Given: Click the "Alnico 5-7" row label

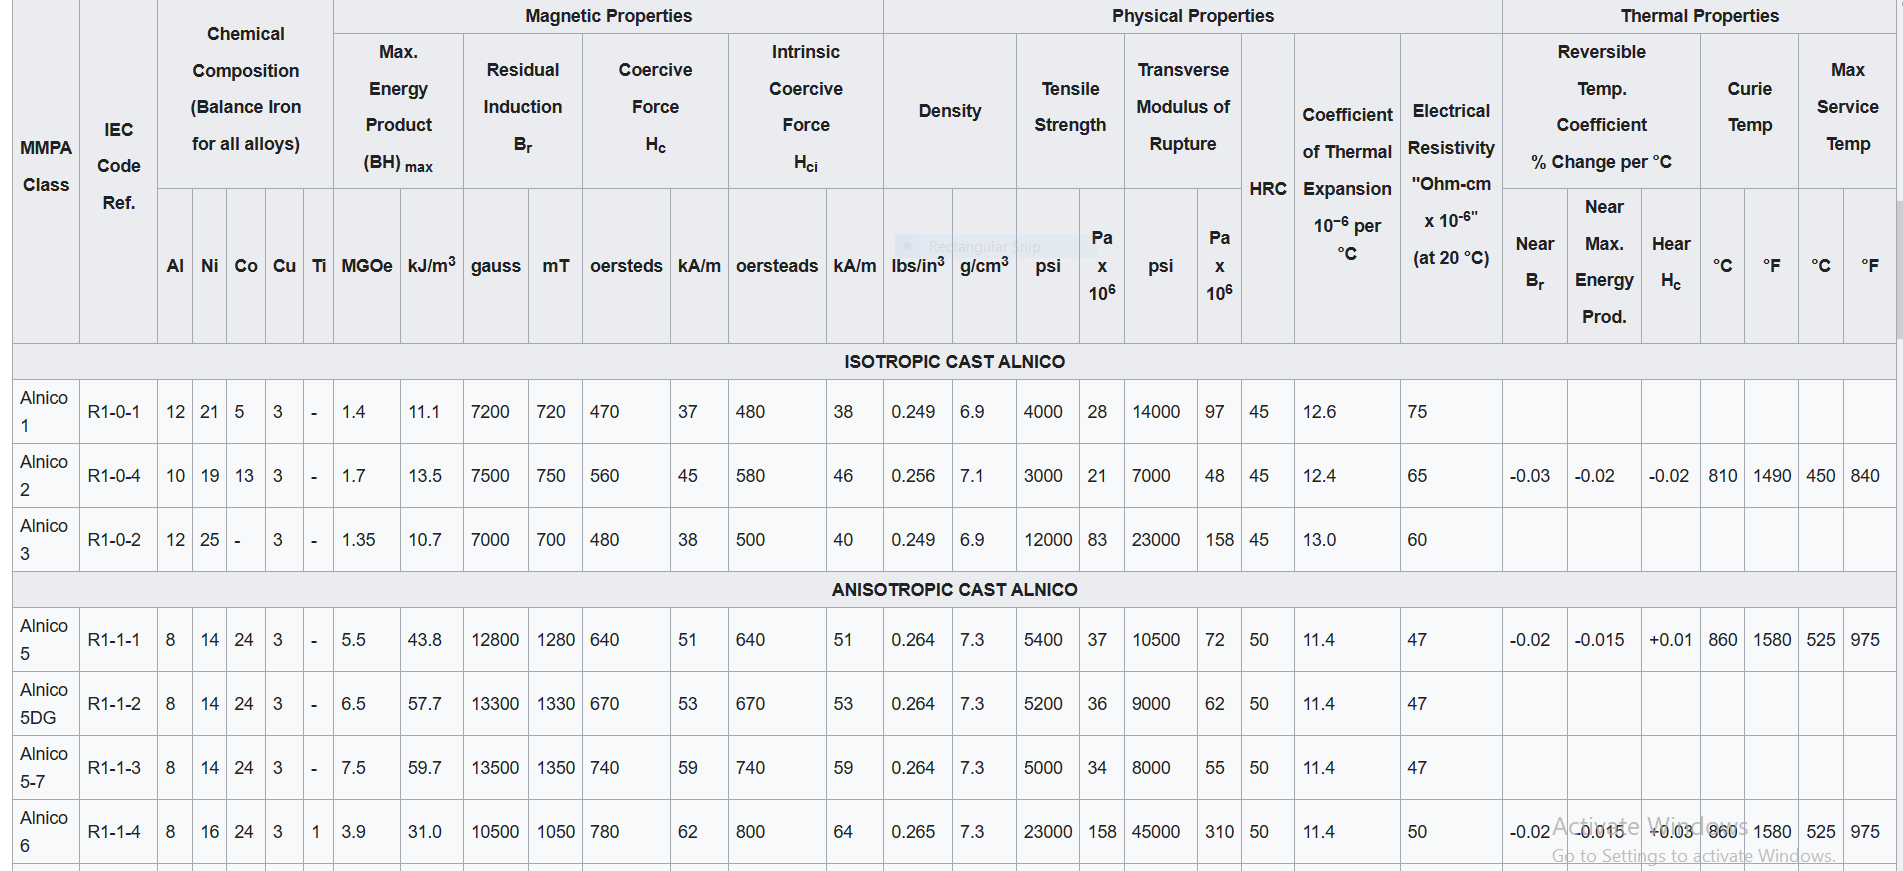Looking at the screenshot, I should [x=44, y=768].
